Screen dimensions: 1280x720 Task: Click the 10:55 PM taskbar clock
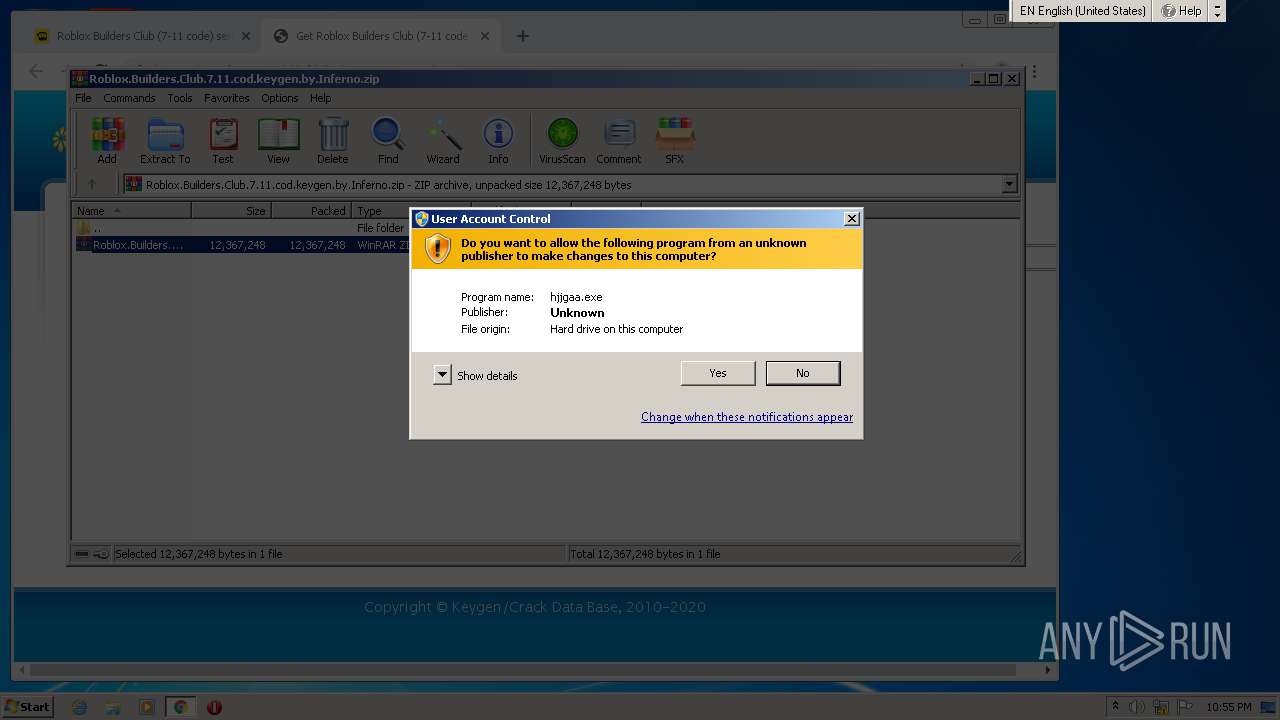tap(1229, 707)
